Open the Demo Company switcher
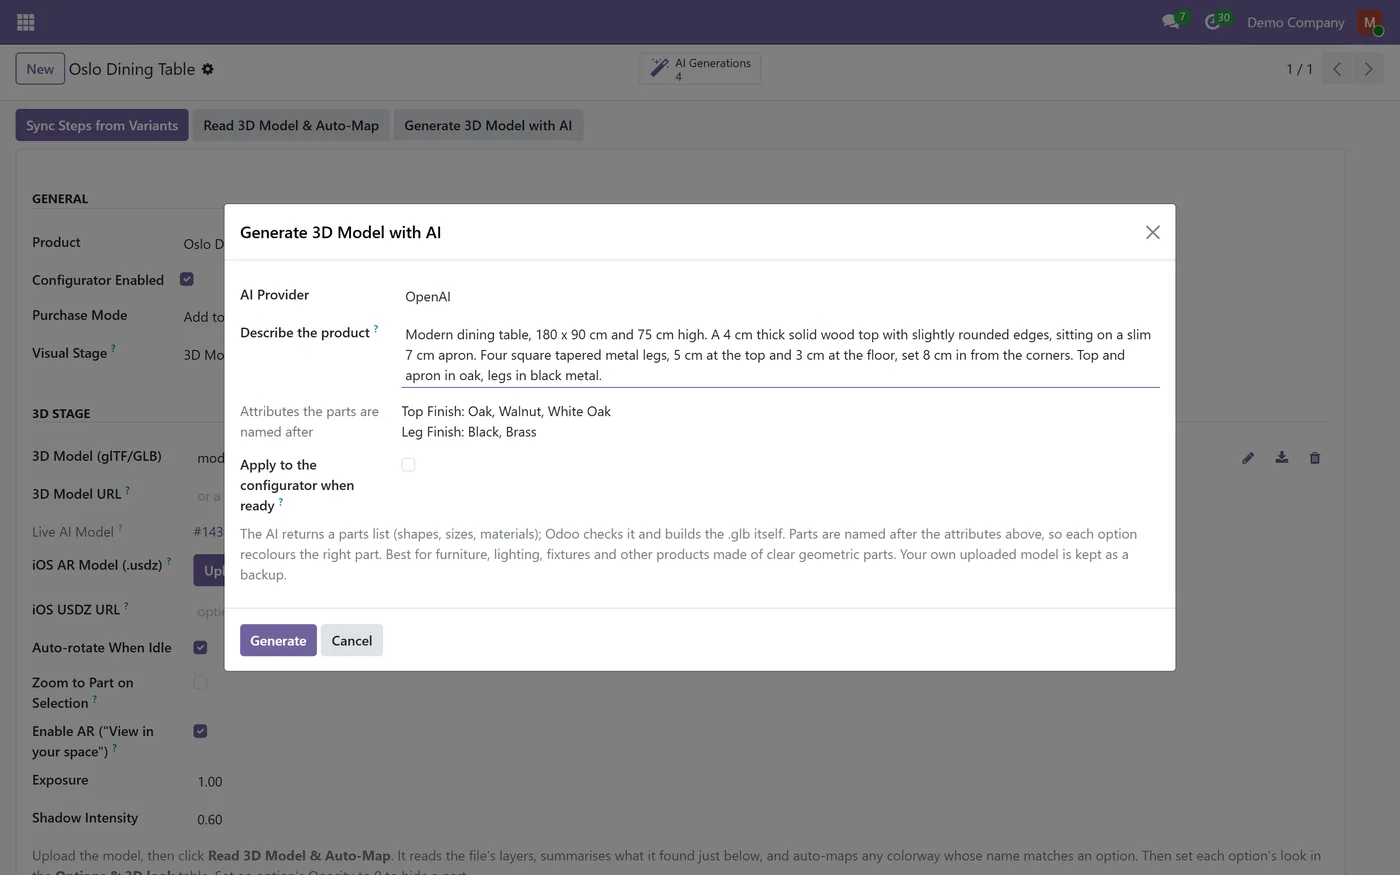Viewport: 1400px width, 875px height. [x=1295, y=22]
